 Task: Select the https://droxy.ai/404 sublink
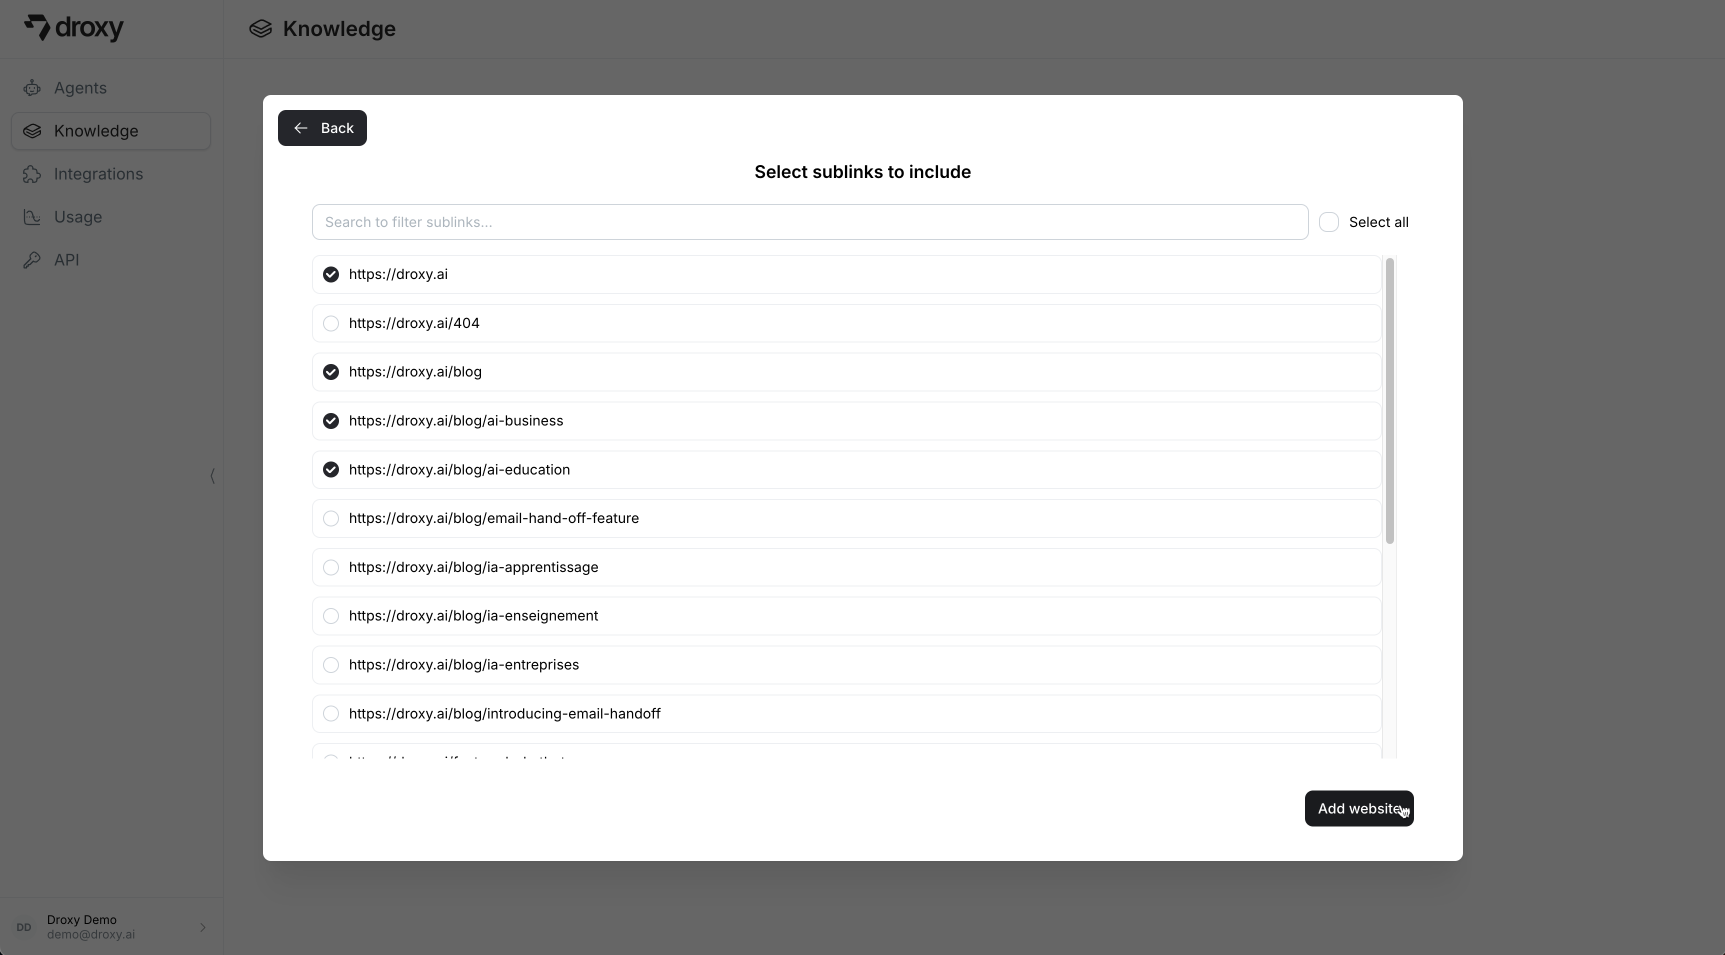click(331, 323)
